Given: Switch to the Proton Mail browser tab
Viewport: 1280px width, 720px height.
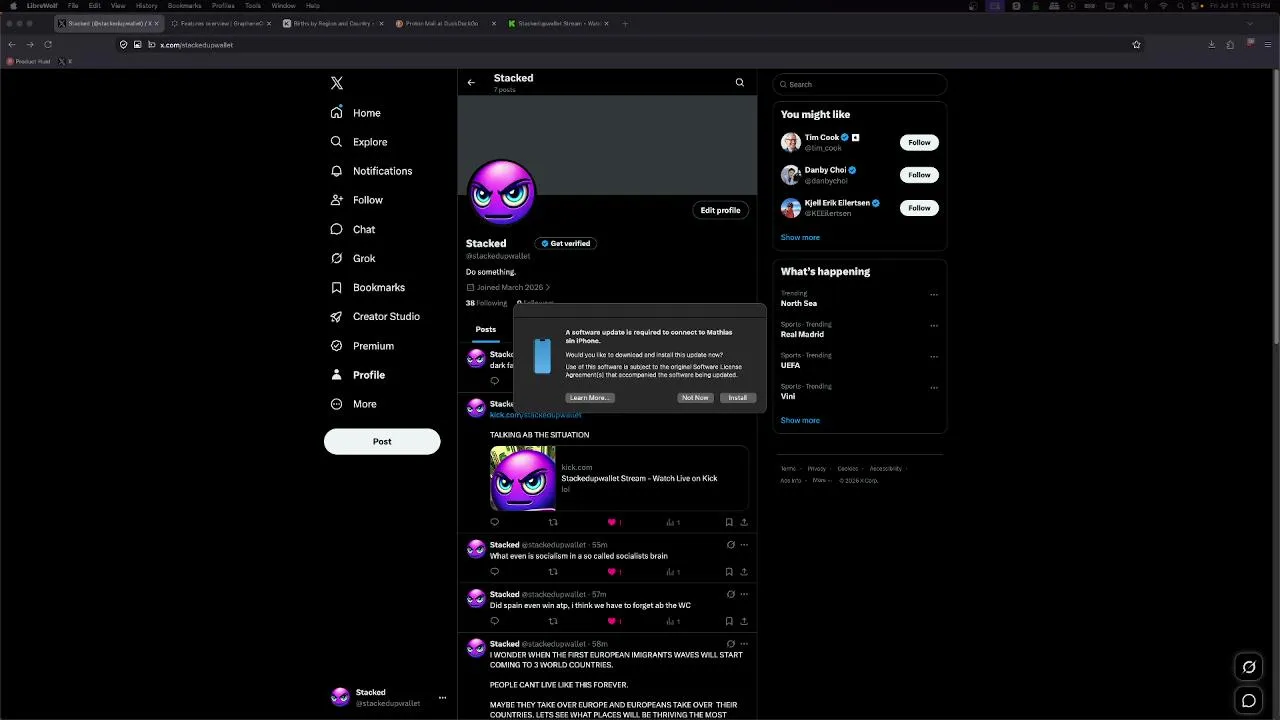Looking at the screenshot, I should pos(444,23).
